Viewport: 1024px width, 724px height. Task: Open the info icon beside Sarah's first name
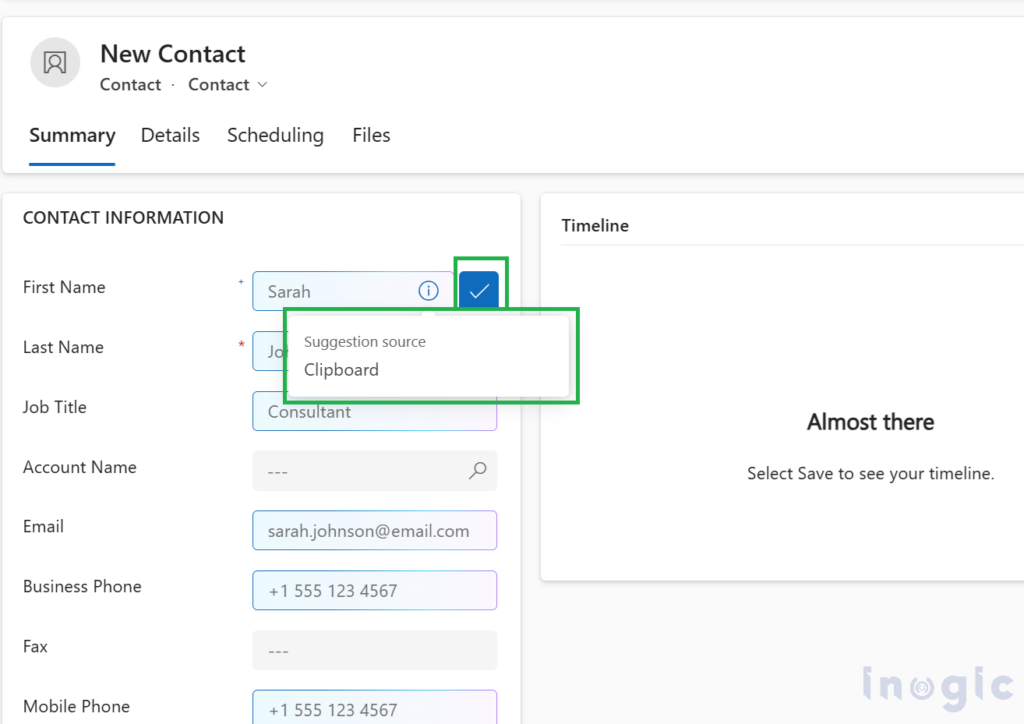pos(428,291)
